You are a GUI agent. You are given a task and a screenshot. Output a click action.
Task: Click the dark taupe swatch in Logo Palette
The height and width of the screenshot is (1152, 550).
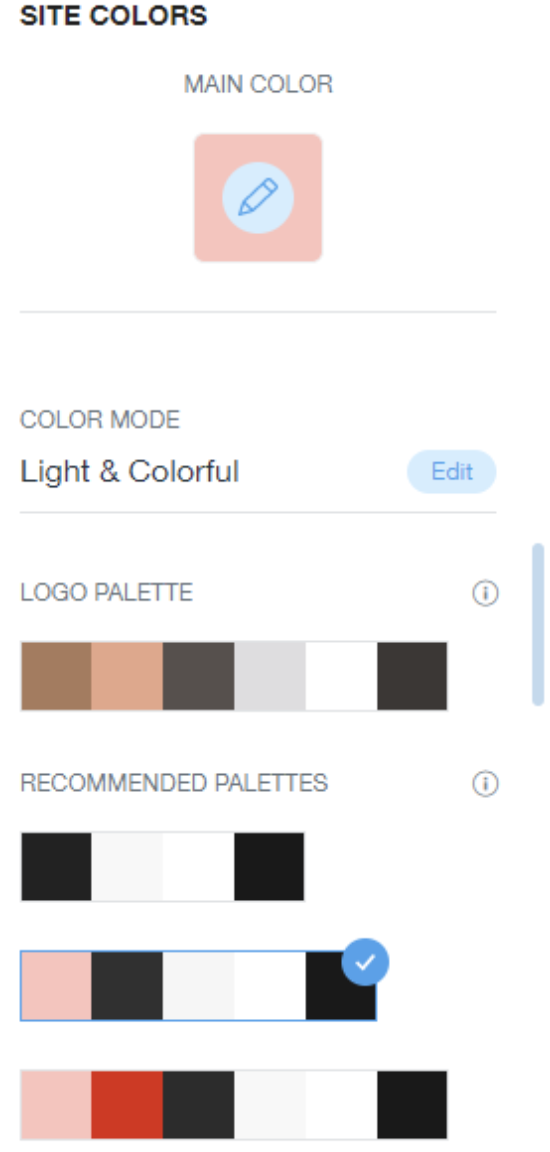pyautogui.click(x=198, y=676)
